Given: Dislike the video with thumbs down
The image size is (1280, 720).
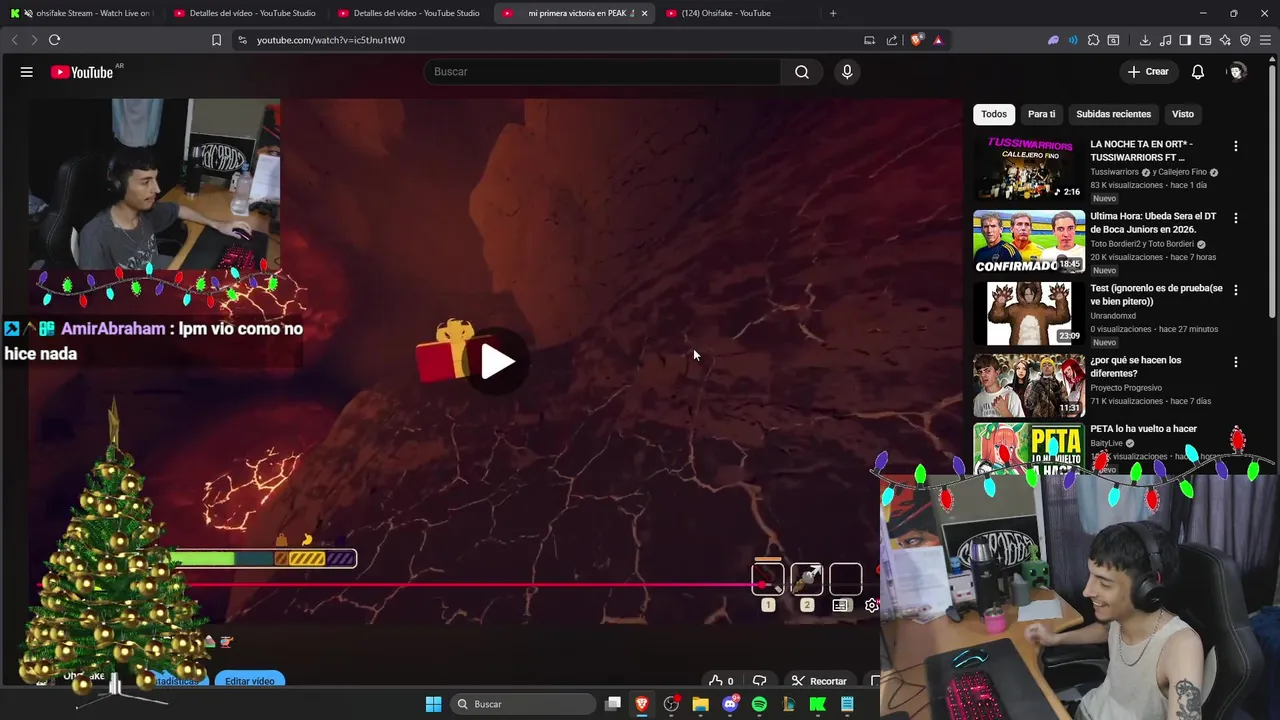Looking at the screenshot, I should tap(760, 681).
